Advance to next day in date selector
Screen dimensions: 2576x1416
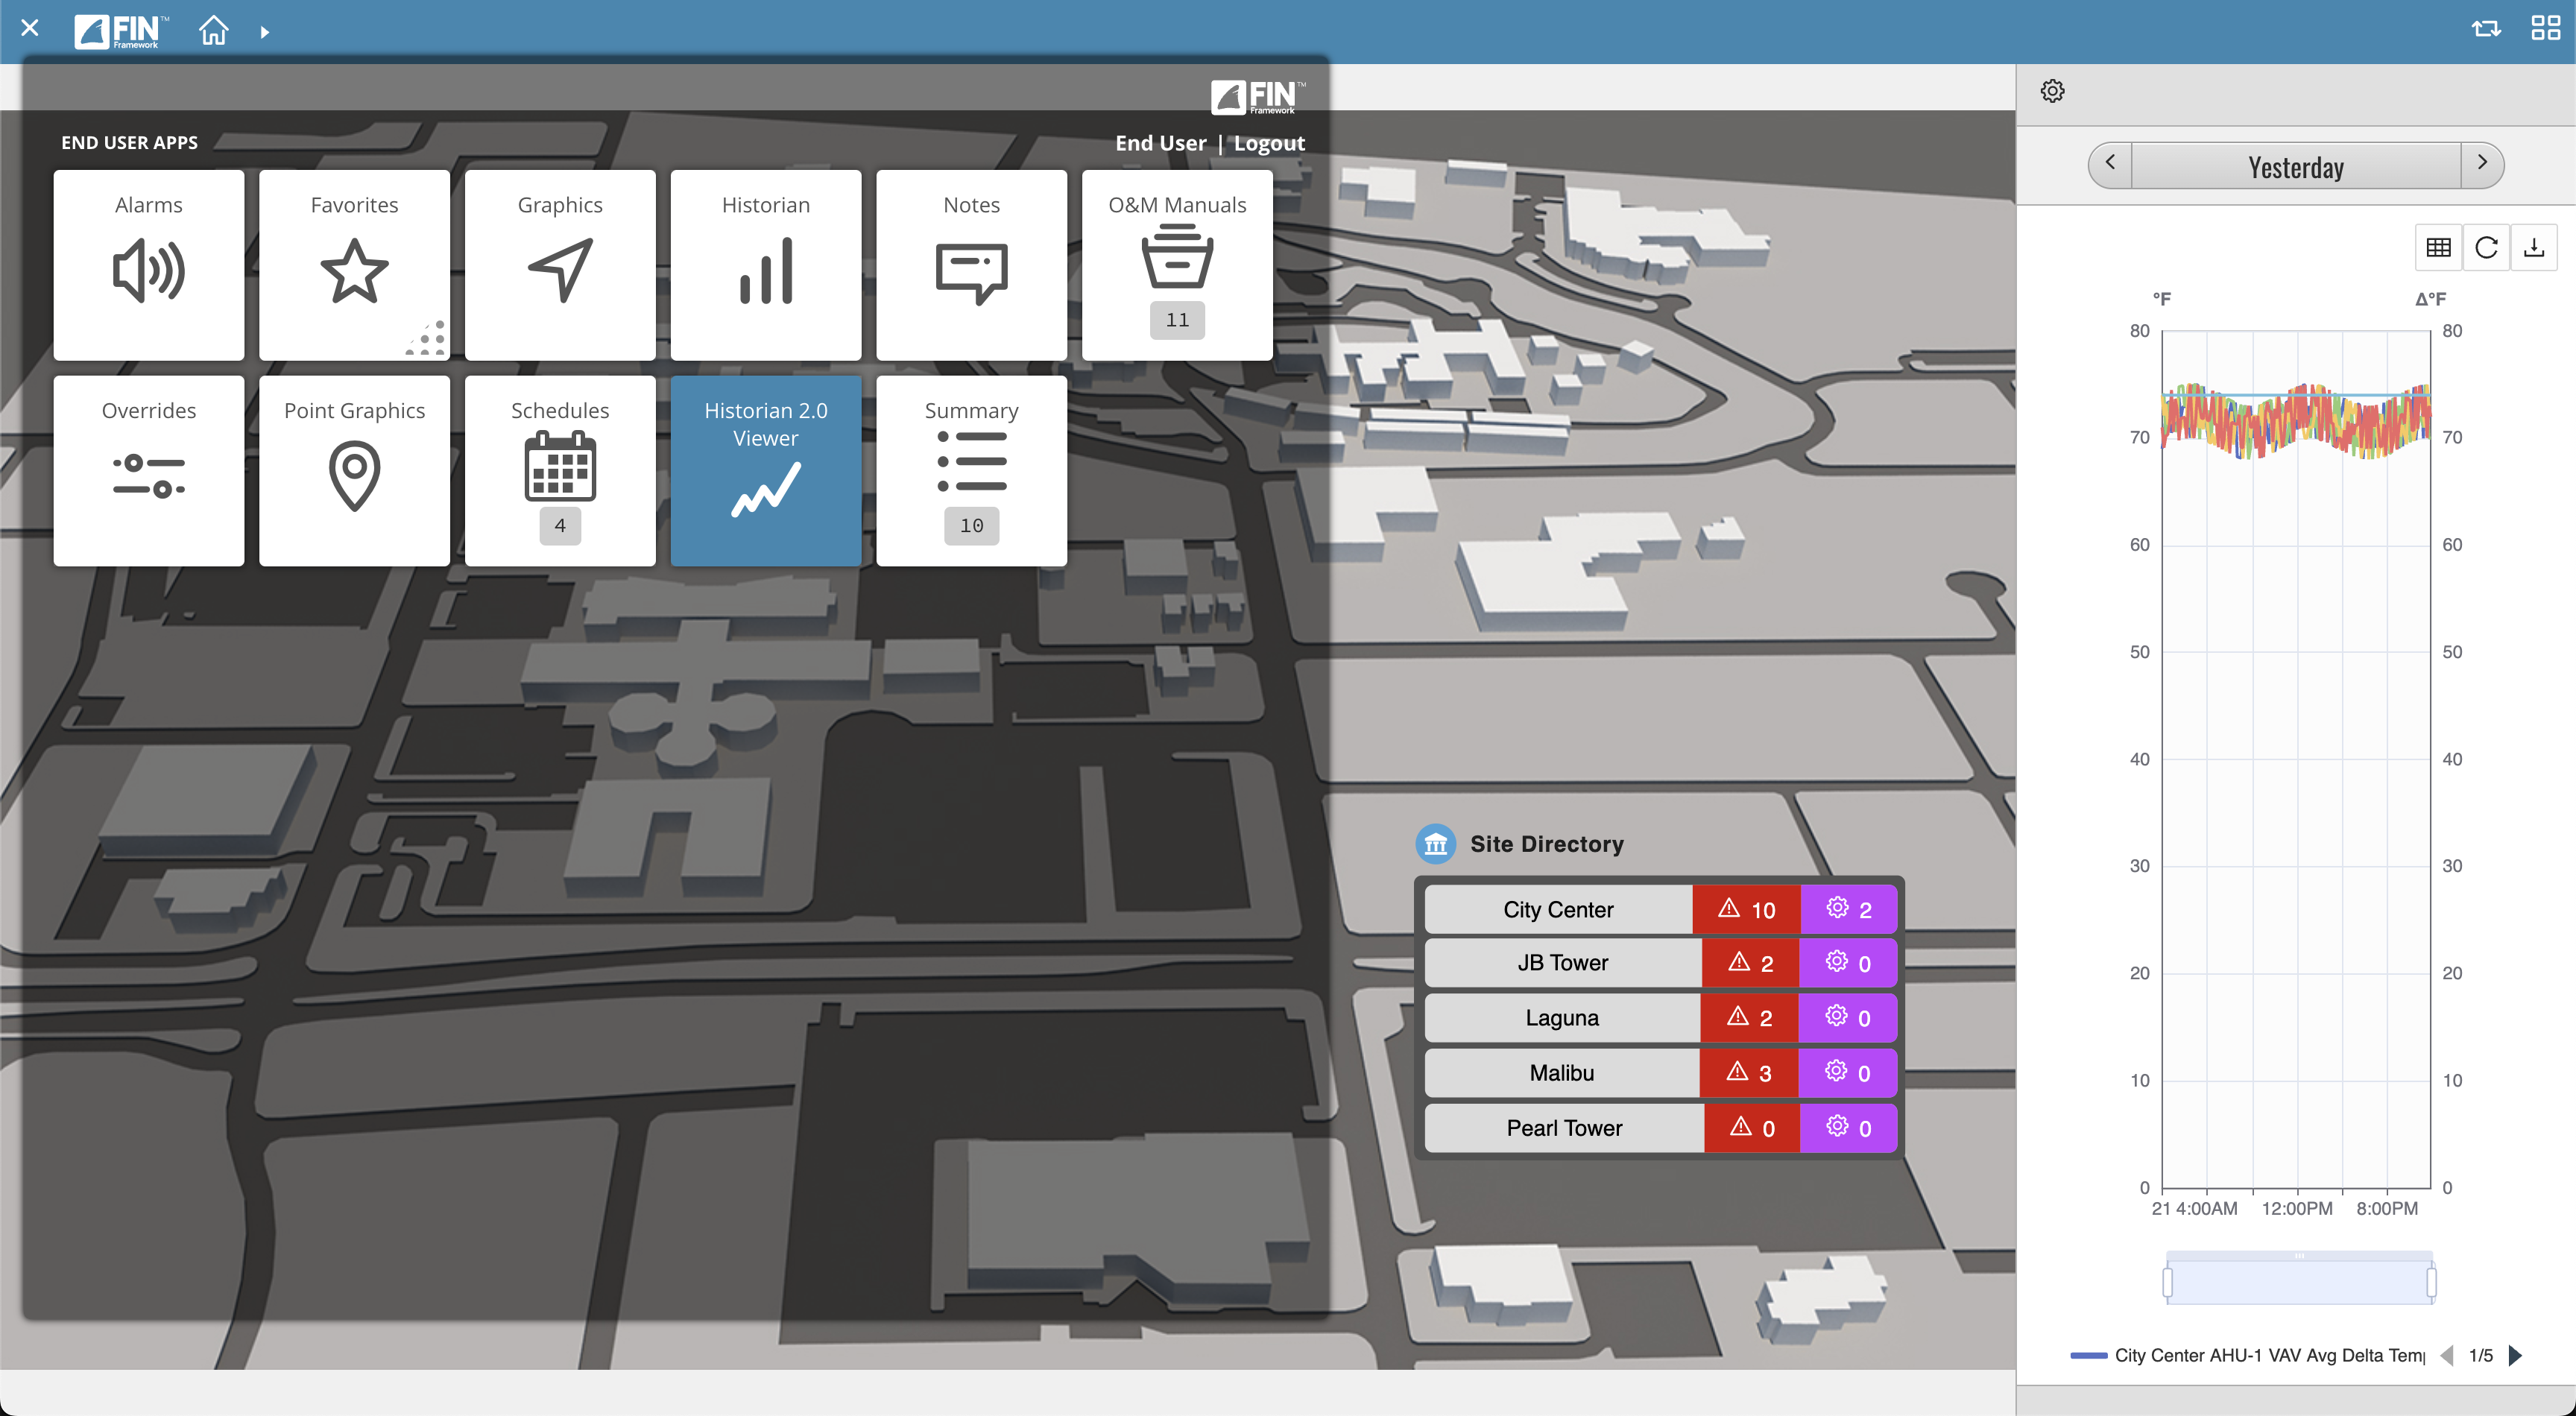2482,164
